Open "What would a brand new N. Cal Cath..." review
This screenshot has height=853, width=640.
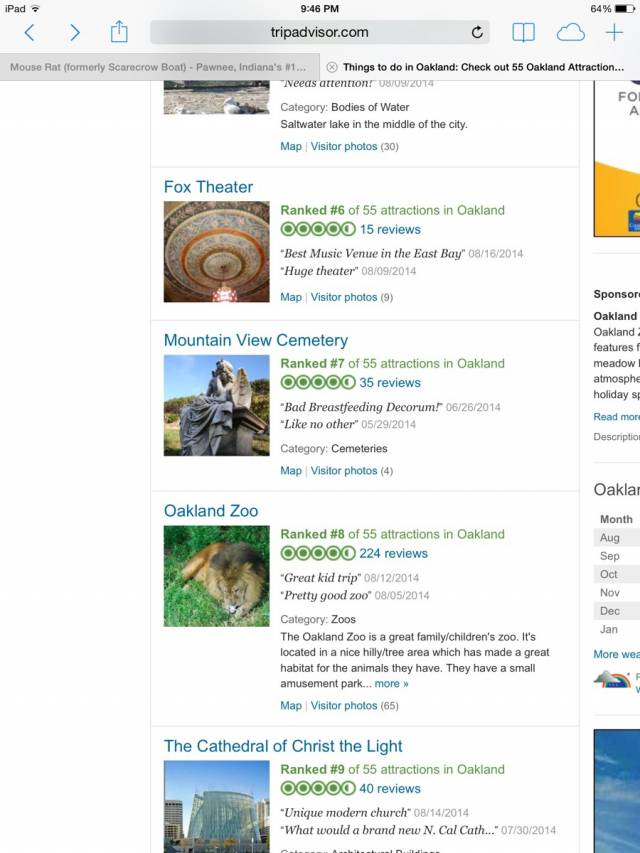coord(389,830)
